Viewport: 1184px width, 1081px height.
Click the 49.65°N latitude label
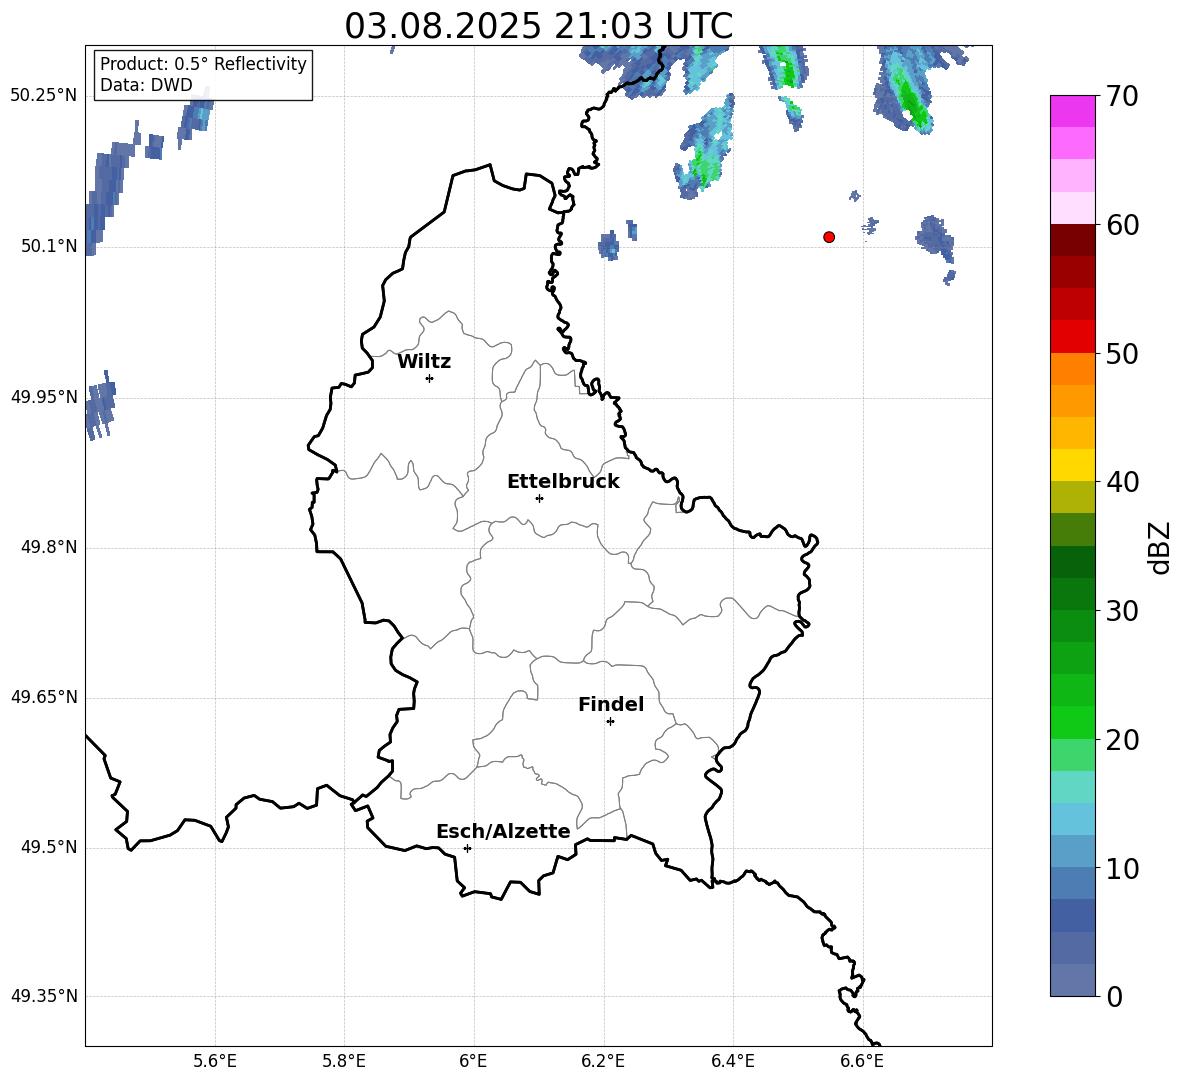[44, 697]
